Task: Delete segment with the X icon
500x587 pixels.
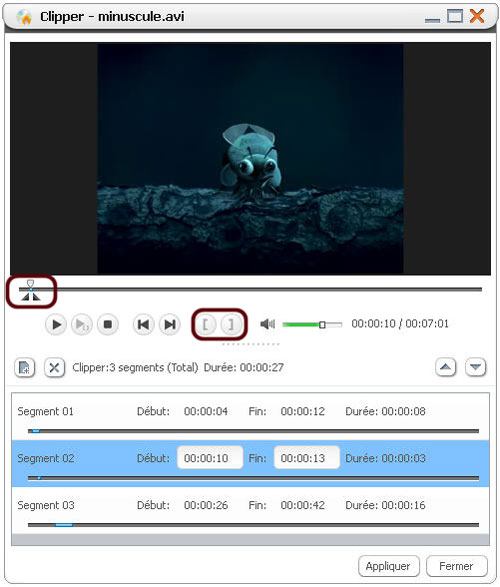Action: coord(54,368)
